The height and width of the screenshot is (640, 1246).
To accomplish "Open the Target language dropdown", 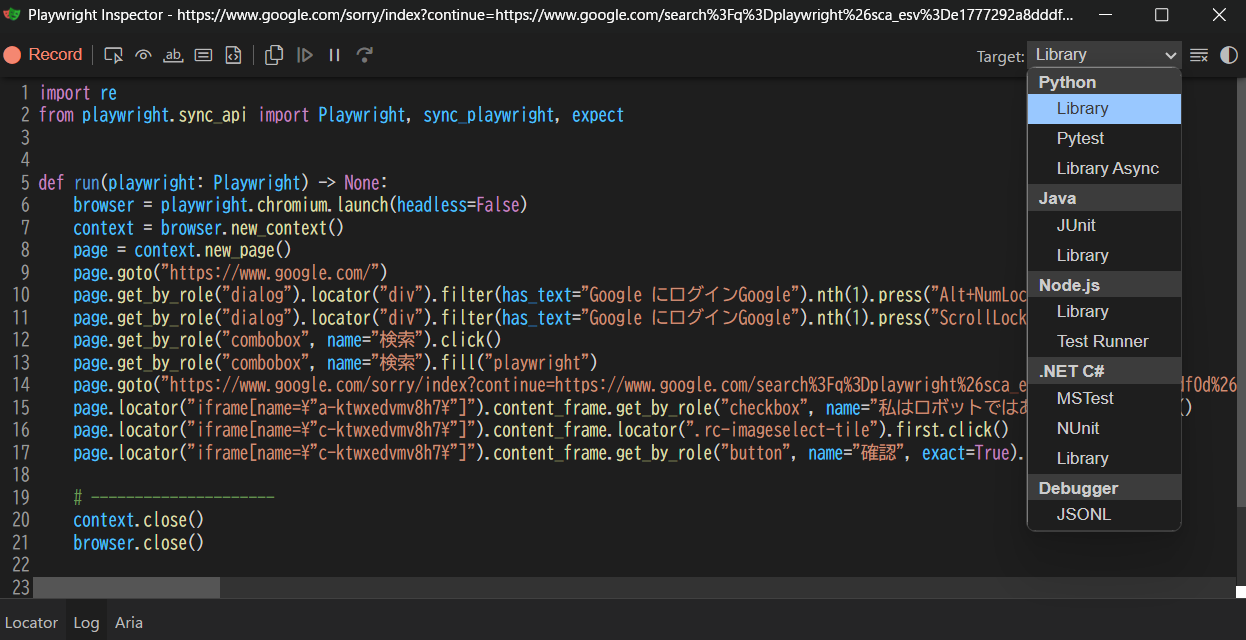I will pyautogui.click(x=1104, y=54).
